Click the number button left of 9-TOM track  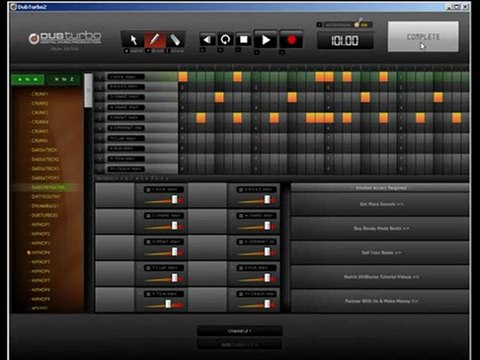click(100, 159)
